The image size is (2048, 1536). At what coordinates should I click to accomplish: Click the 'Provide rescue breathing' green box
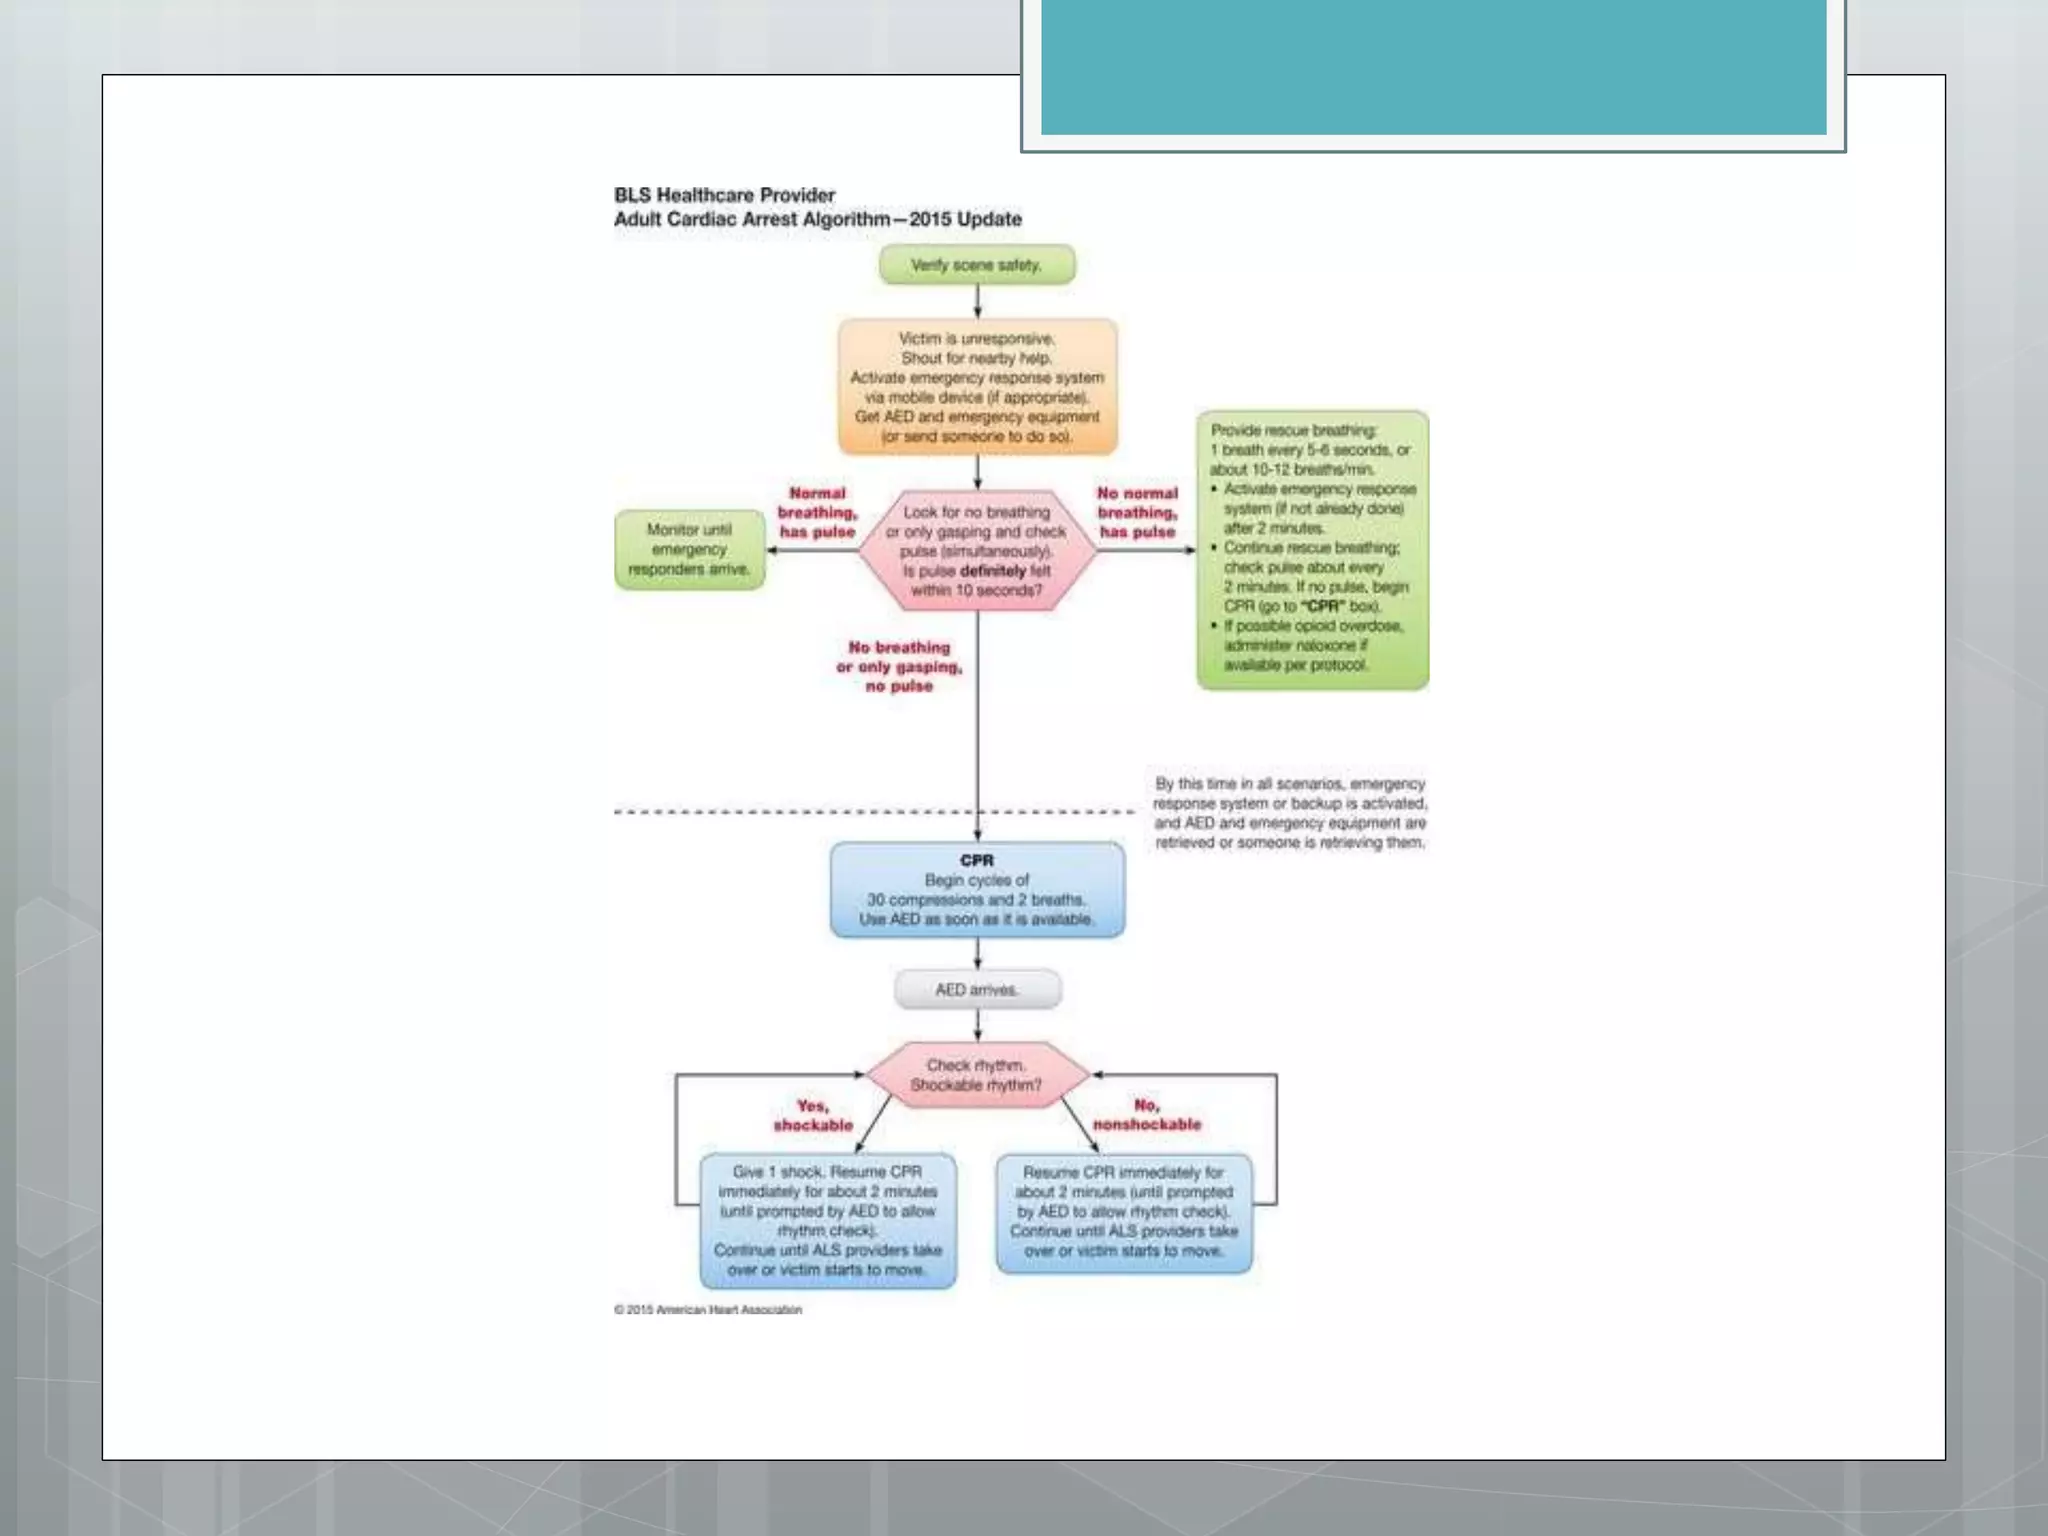[1312, 548]
